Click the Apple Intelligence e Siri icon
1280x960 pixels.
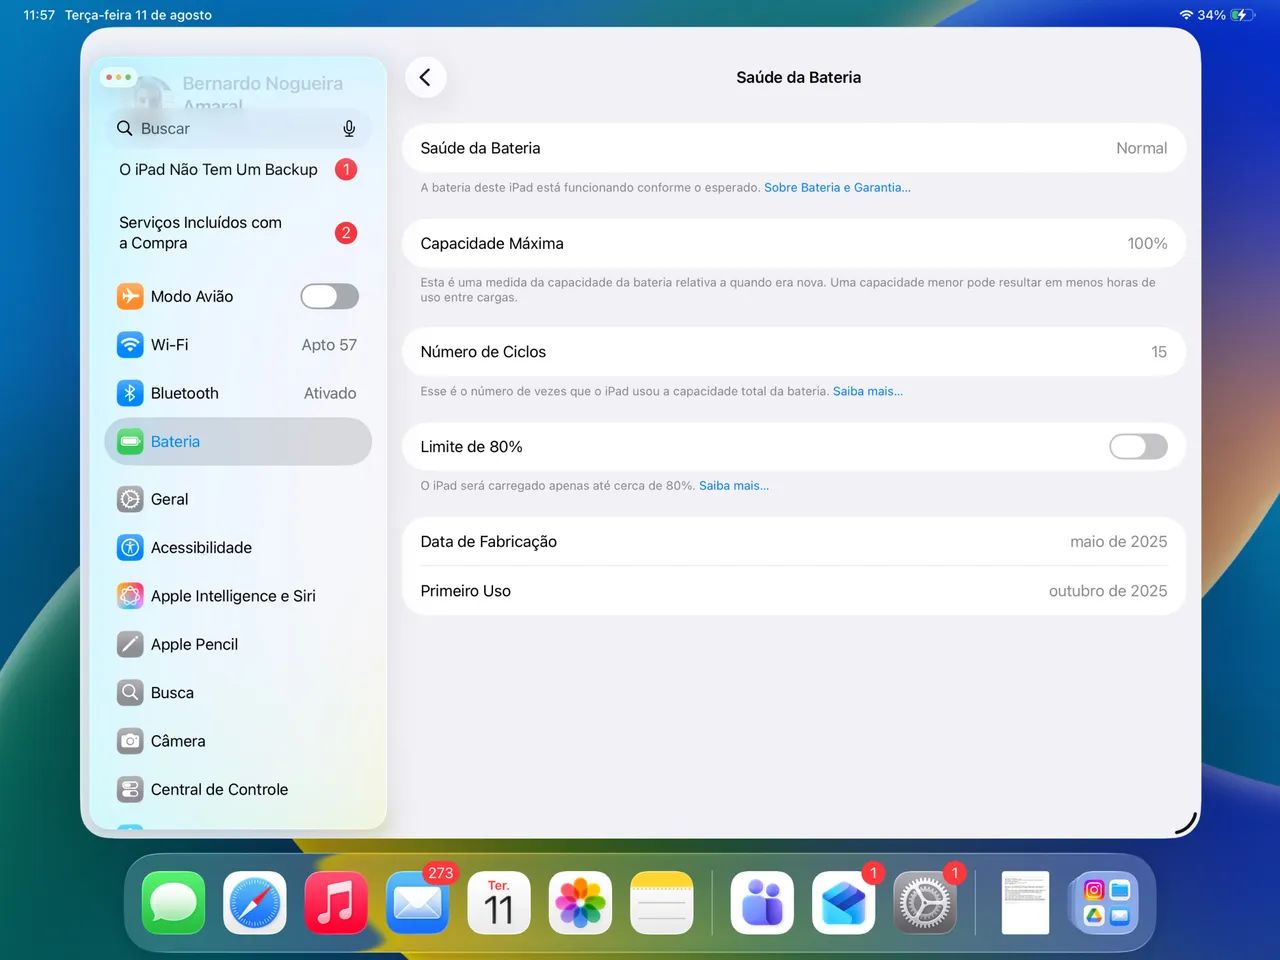(130, 596)
